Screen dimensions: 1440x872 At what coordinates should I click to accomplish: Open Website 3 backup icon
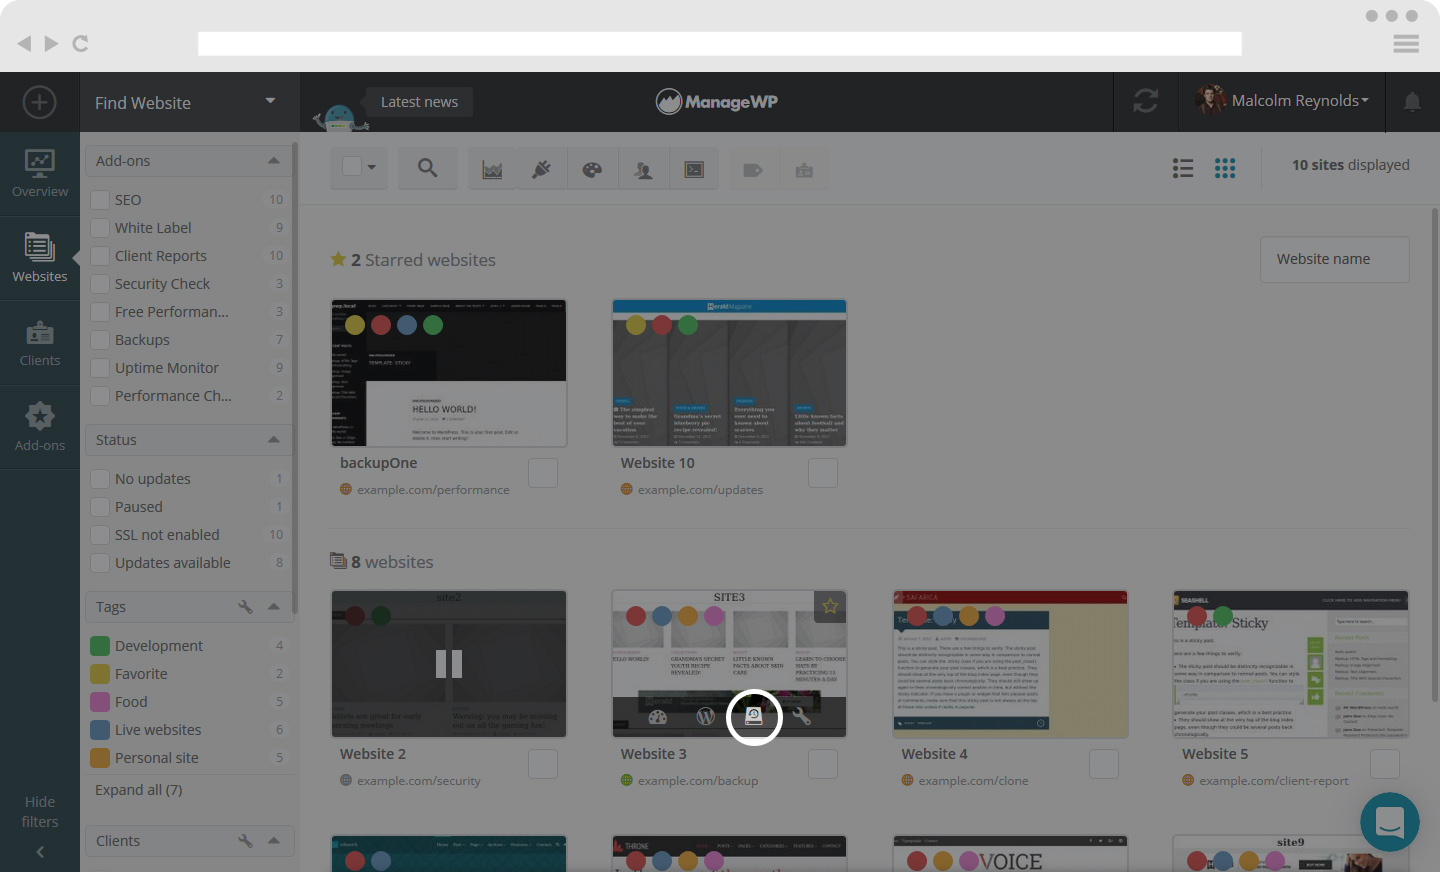point(754,716)
